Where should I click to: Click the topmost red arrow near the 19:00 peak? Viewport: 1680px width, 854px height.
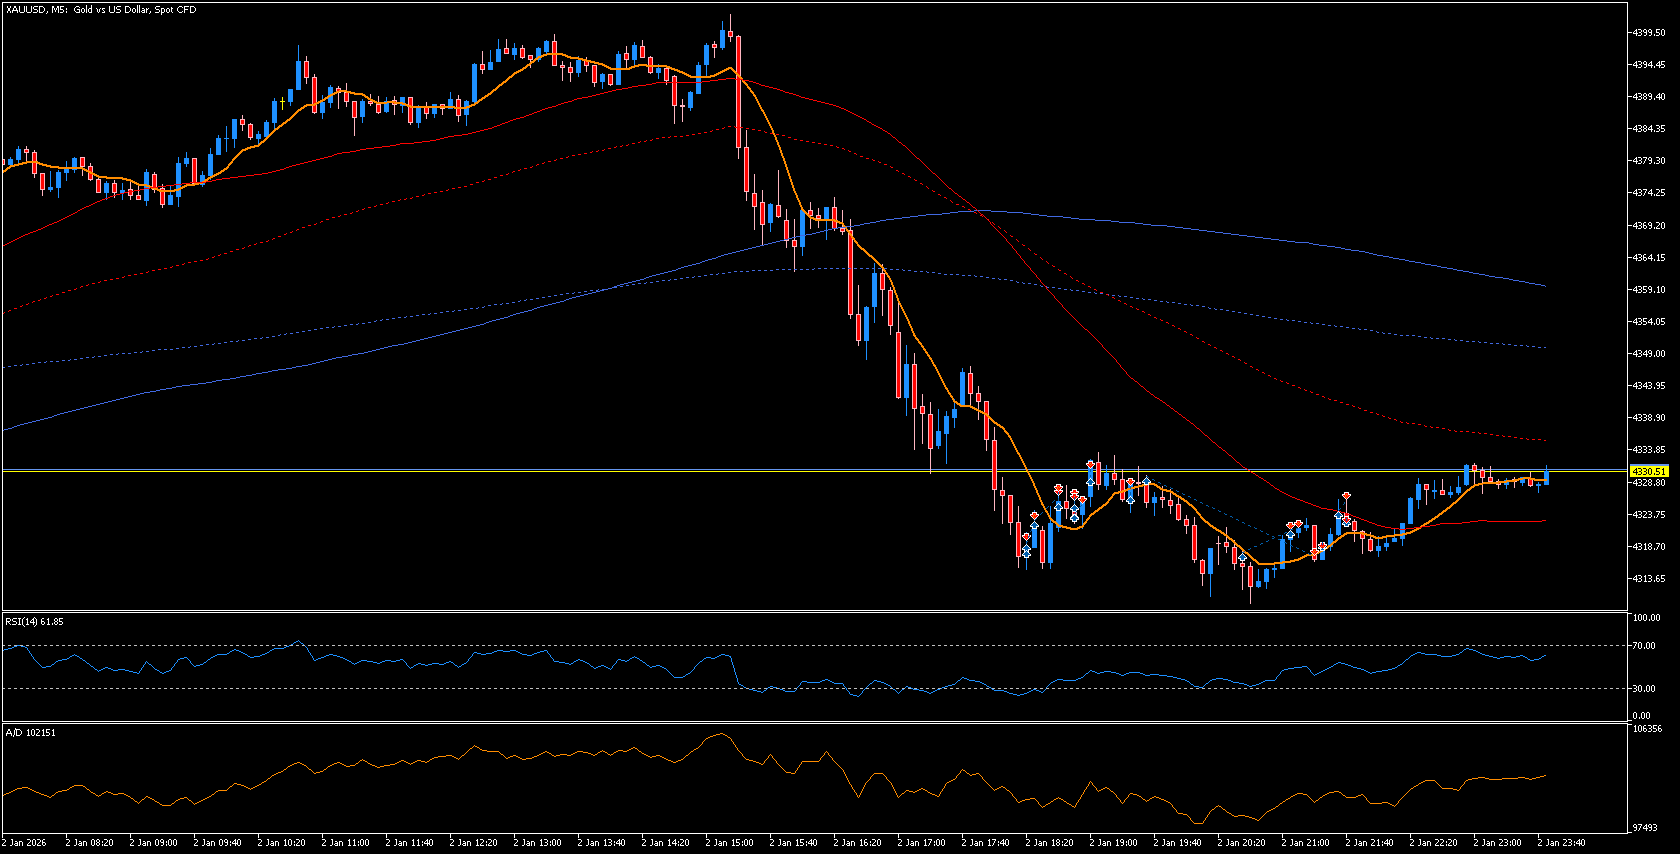click(1090, 465)
